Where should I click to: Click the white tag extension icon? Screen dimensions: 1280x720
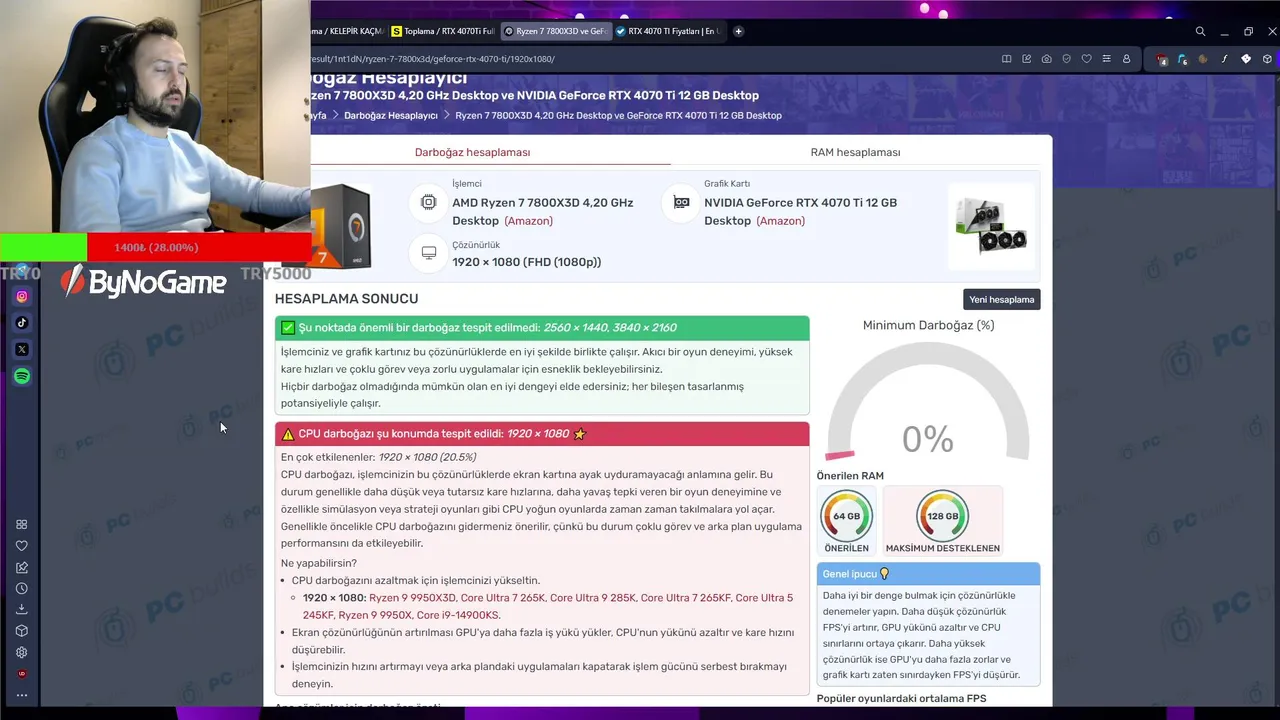click(1245, 59)
